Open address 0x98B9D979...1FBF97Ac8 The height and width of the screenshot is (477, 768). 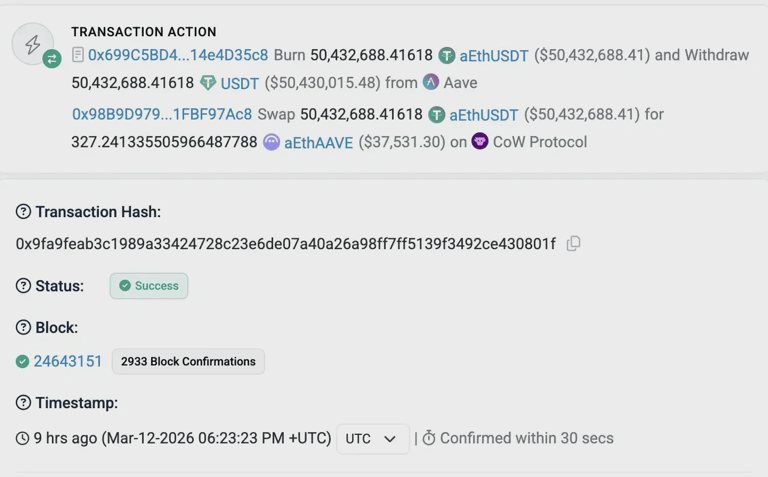(x=162, y=115)
